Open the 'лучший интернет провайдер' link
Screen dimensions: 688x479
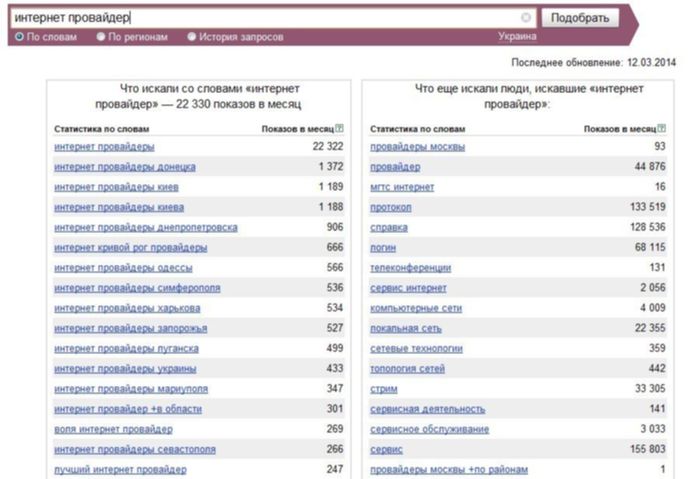click(x=120, y=470)
